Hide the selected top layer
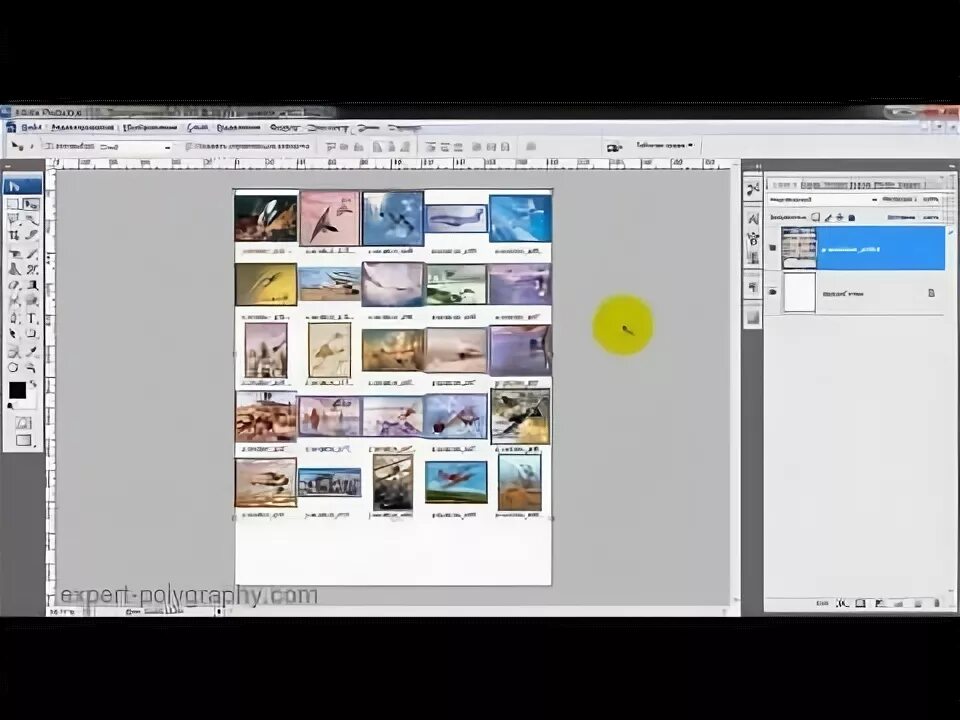Viewport: 960px width, 720px height. 773,247
